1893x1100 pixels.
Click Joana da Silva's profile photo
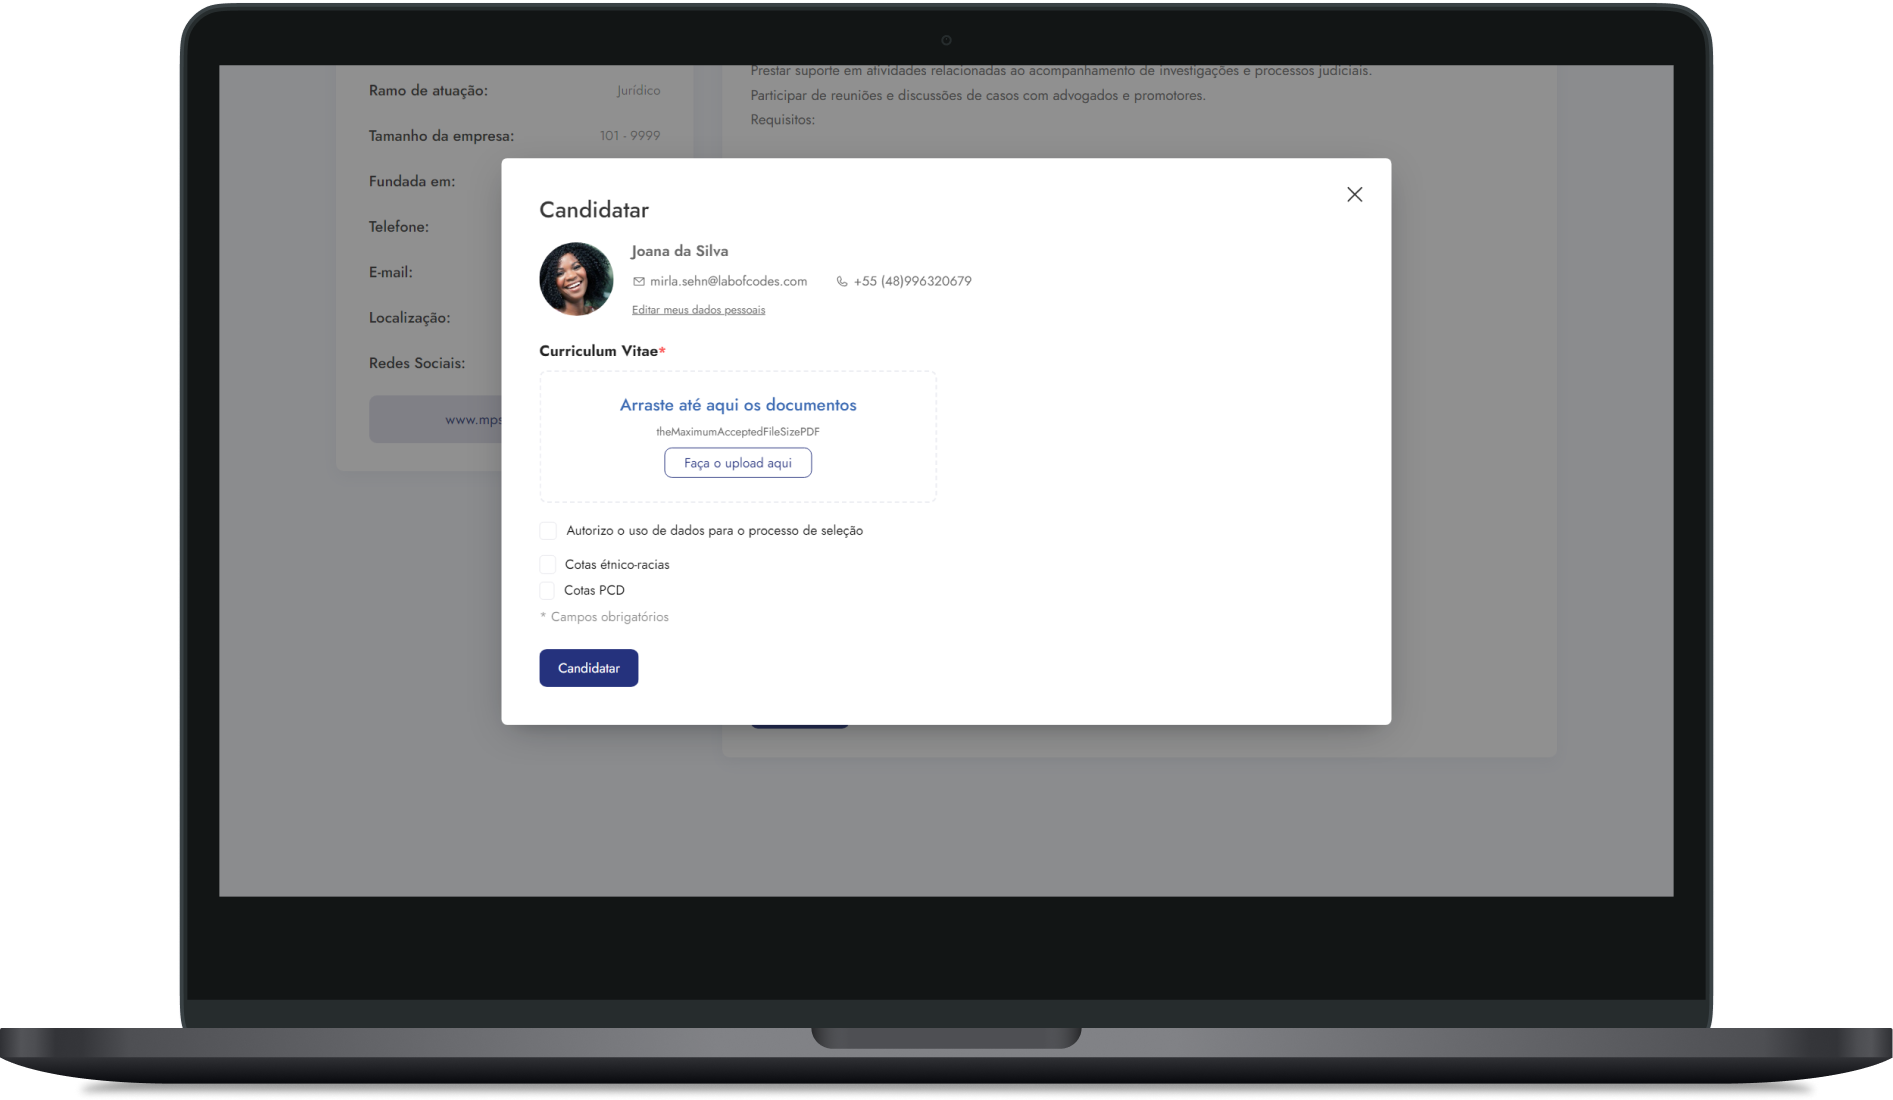(x=576, y=279)
